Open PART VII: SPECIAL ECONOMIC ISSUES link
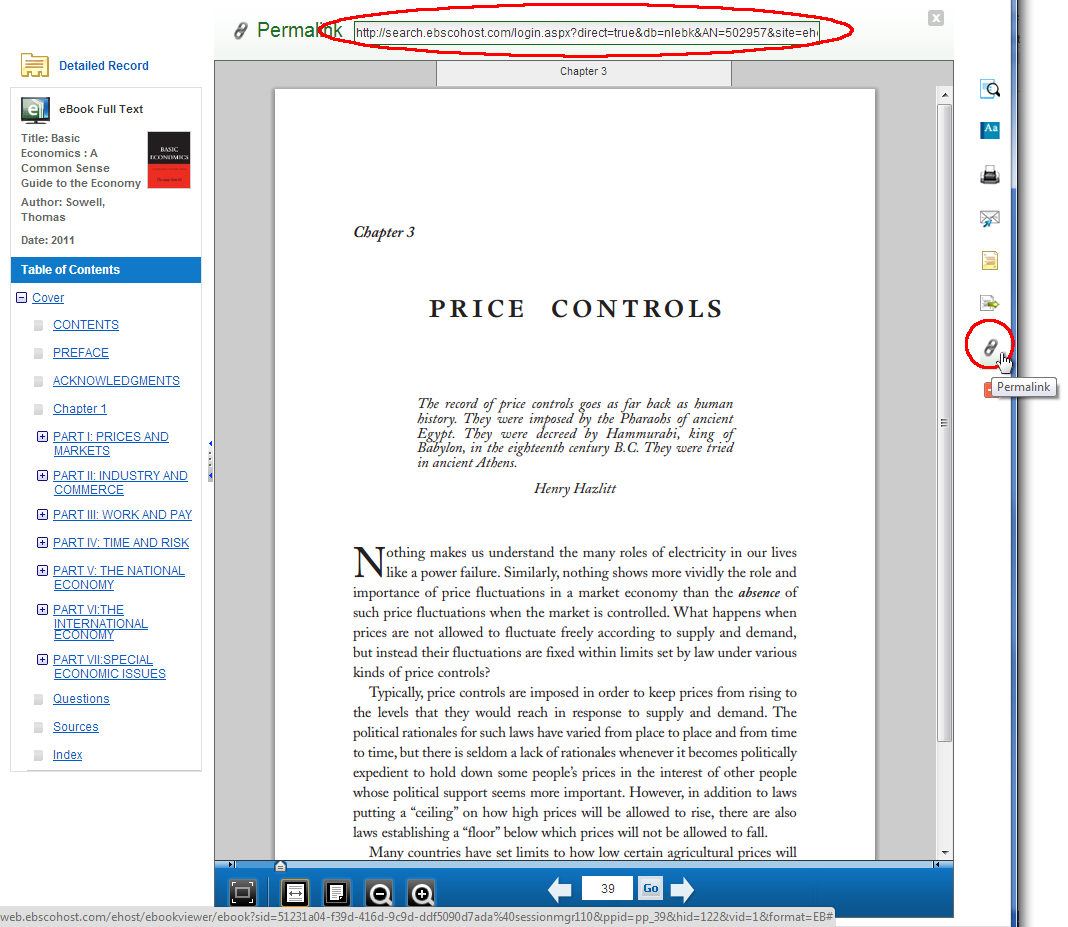 (x=110, y=667)
